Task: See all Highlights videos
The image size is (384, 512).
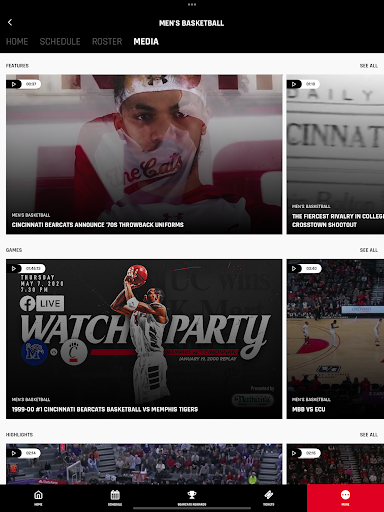Action: 369,435
